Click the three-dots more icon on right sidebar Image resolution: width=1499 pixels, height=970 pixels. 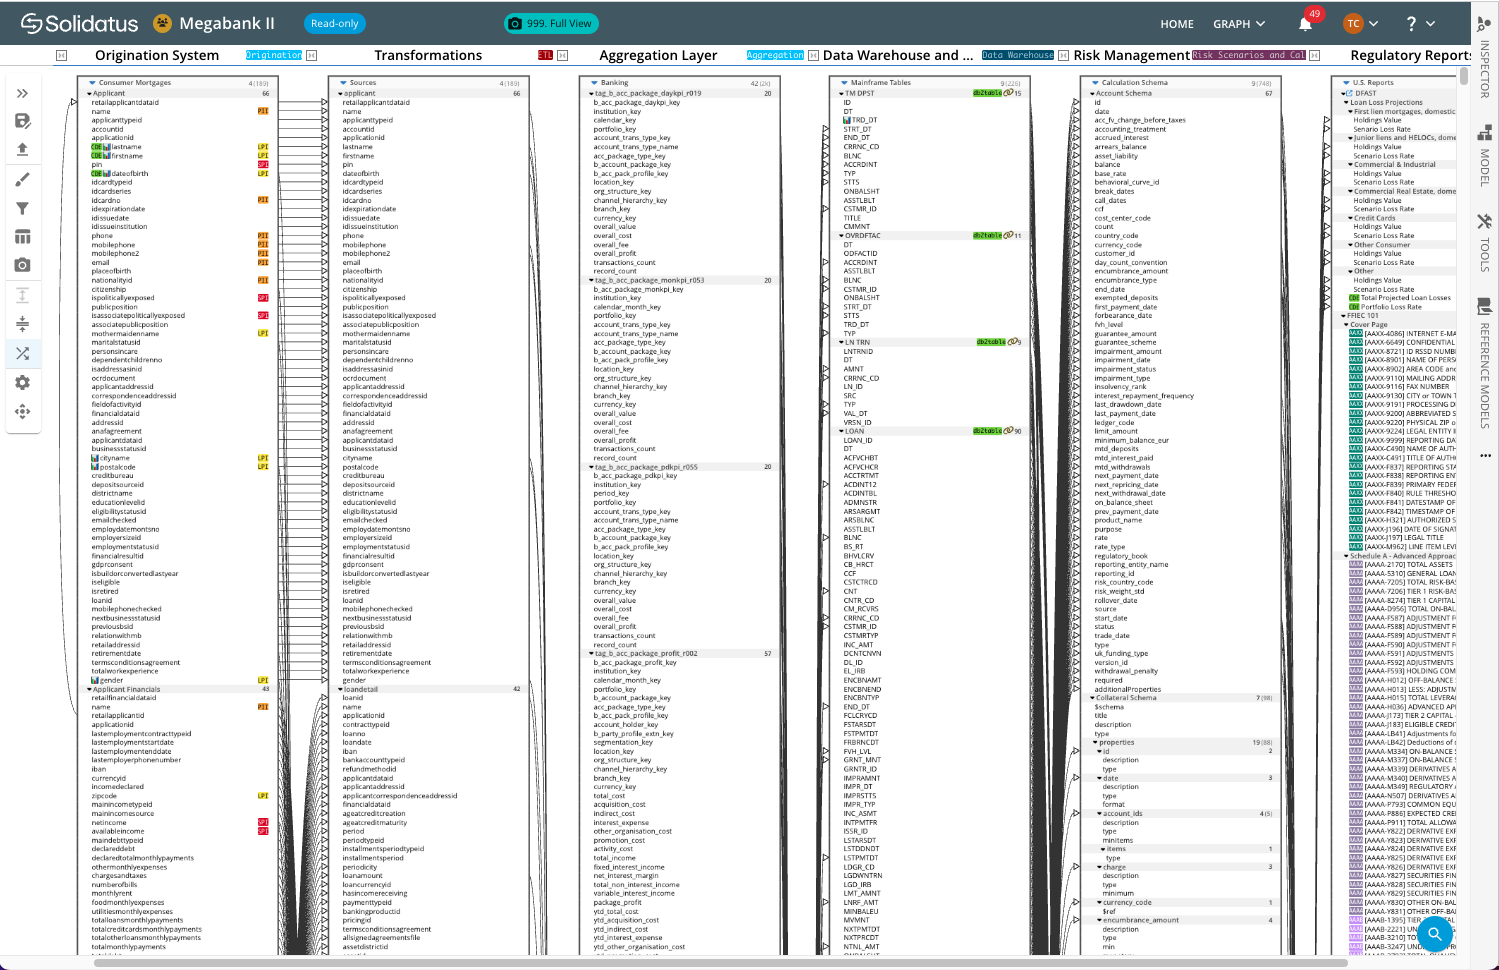click(x=1485, y=455)
